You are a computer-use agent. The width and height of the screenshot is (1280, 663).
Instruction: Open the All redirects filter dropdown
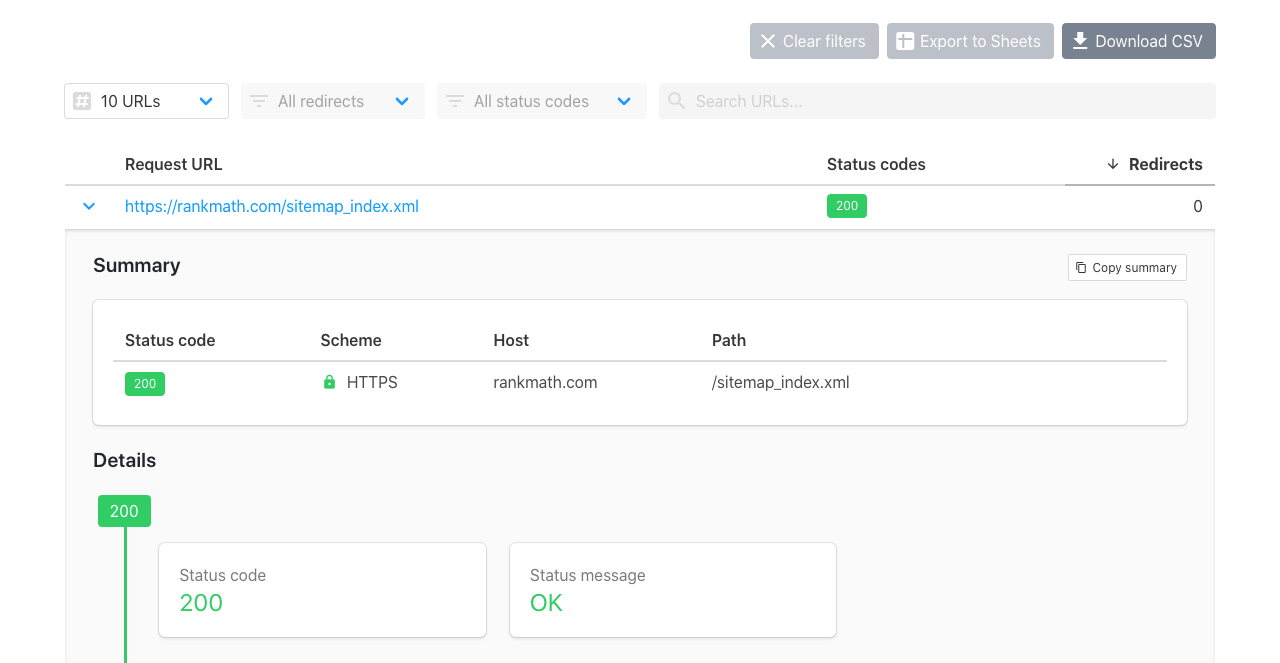tap(333, 101)
